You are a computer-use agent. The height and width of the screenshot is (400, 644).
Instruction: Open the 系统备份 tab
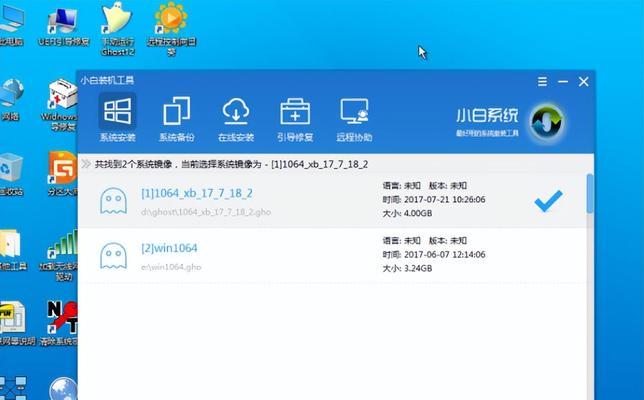(177, 120)
